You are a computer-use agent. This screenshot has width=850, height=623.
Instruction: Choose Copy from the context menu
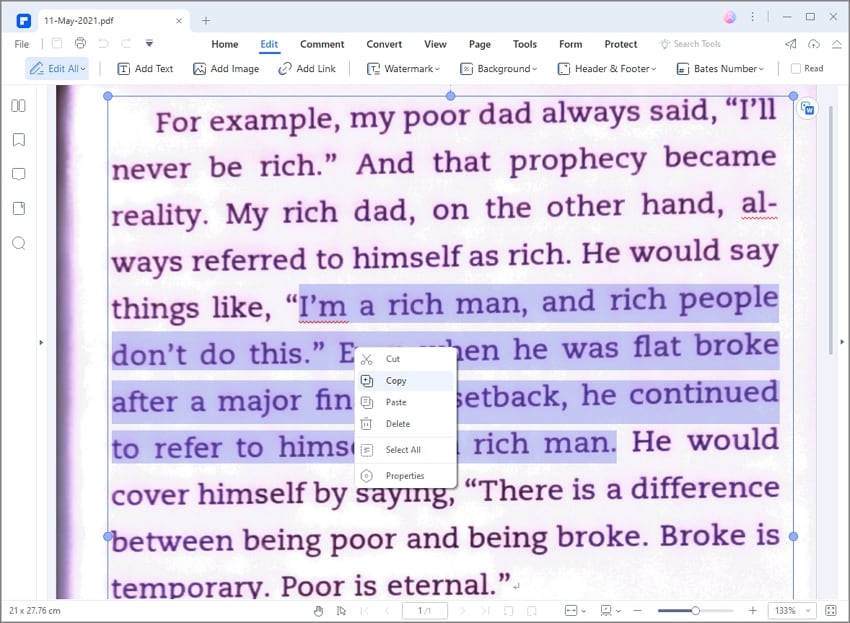click(405, 381)
